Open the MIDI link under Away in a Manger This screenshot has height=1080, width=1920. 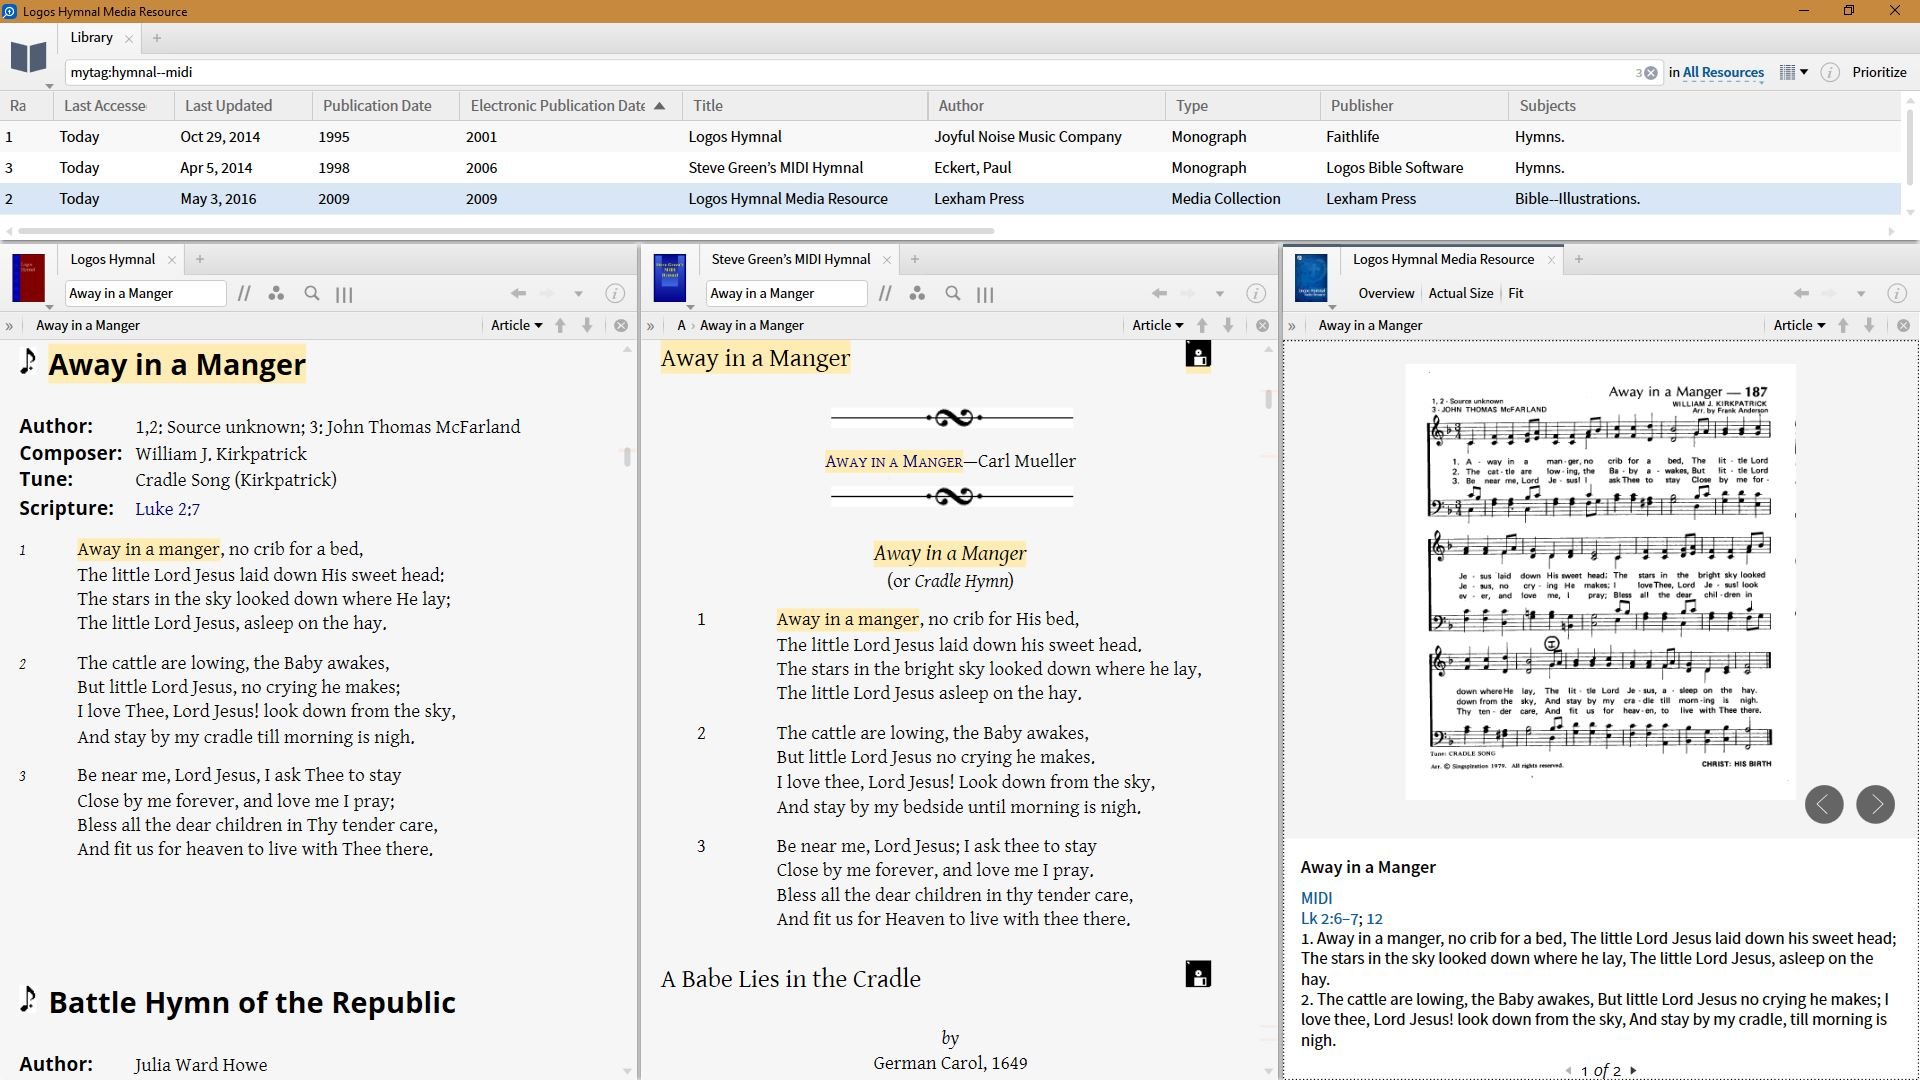[x=1316, y=898]
